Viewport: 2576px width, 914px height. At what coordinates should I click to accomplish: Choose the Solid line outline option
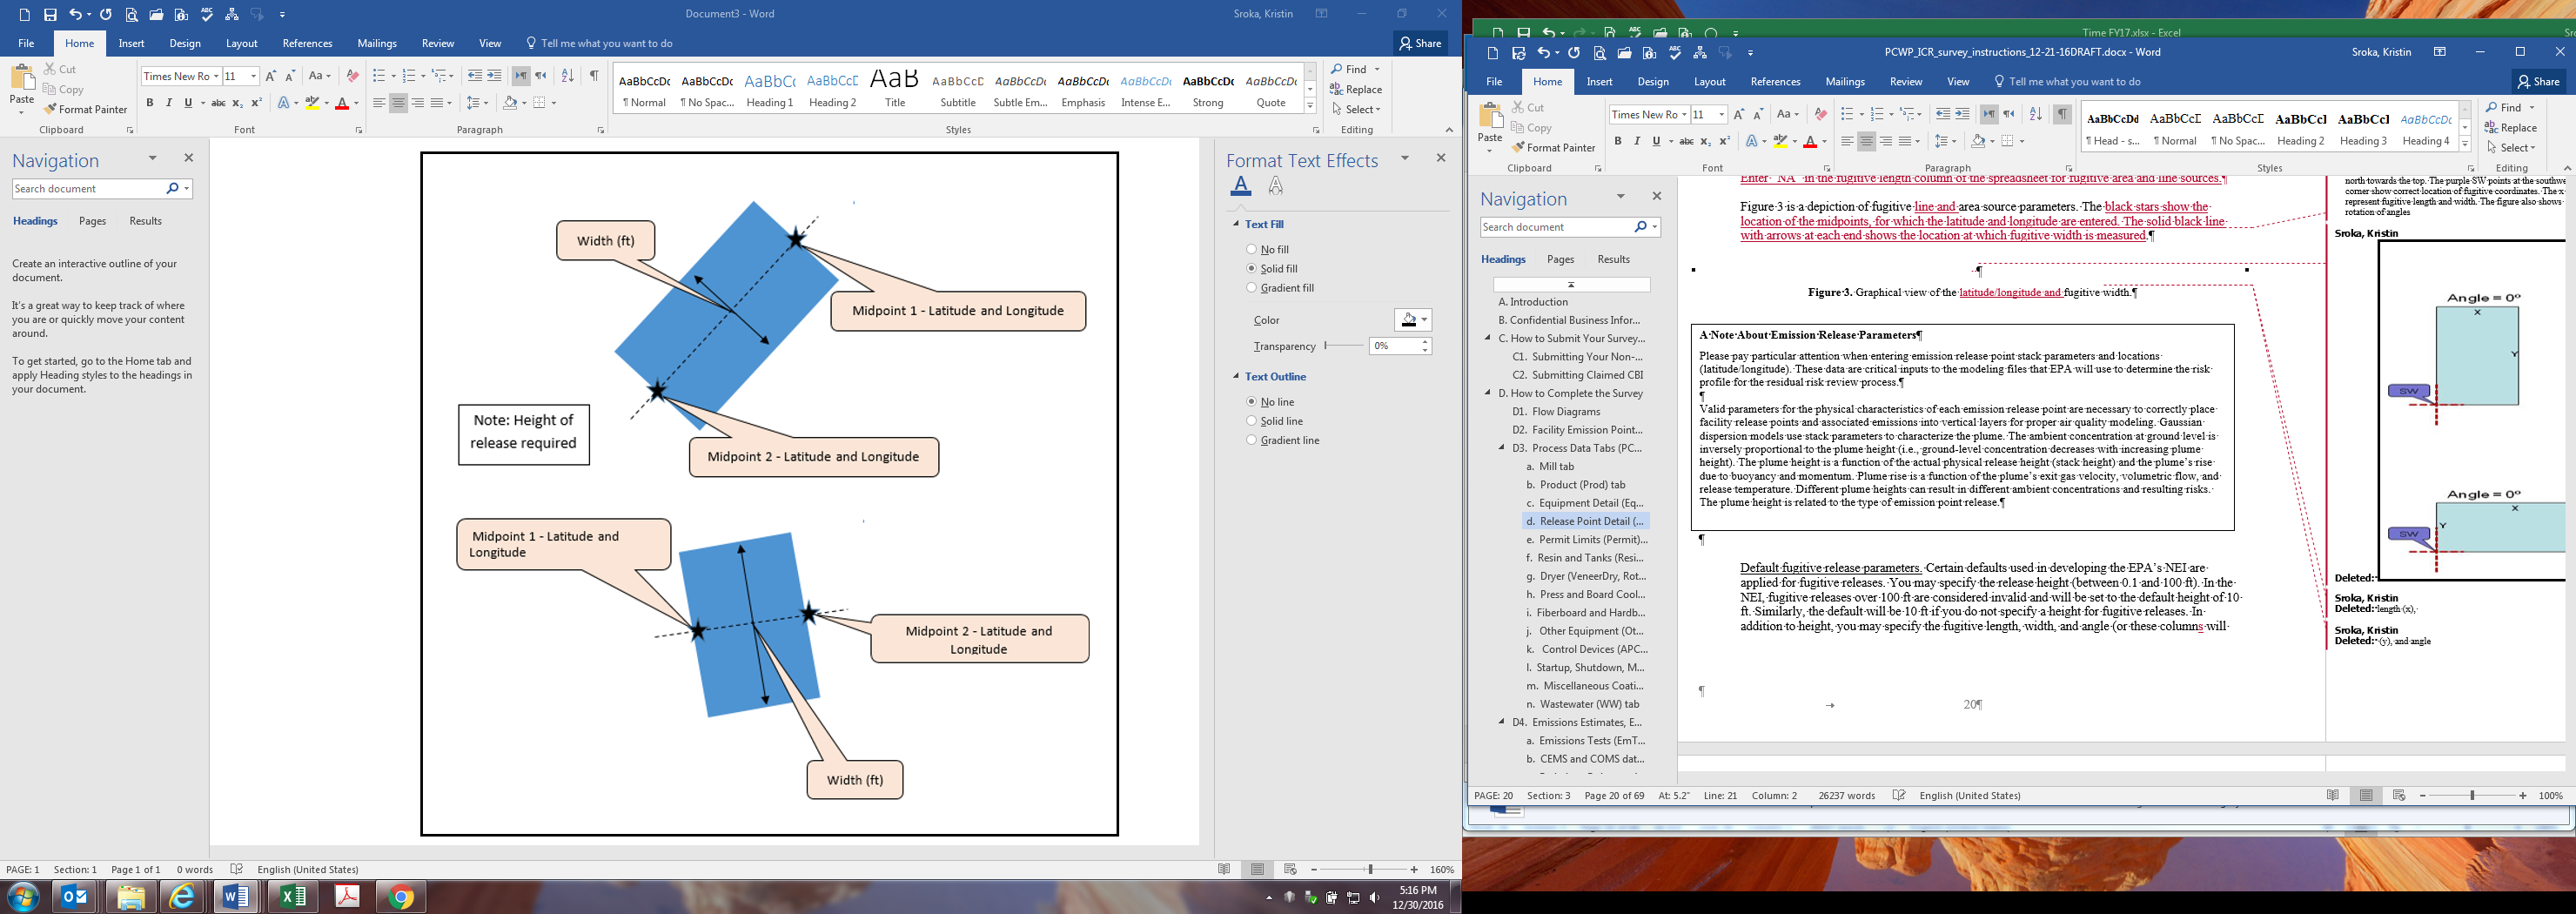click(1251, 421)
